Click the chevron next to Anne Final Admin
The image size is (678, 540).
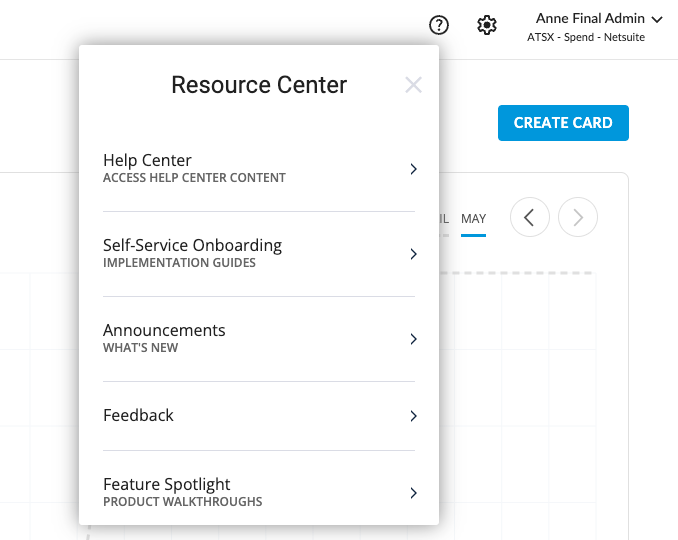[657, 19]
